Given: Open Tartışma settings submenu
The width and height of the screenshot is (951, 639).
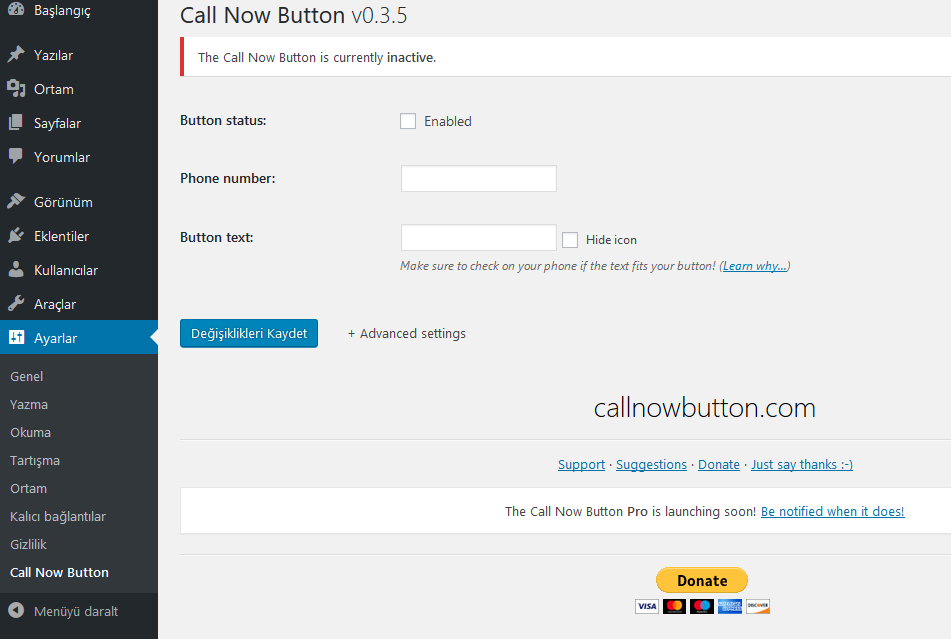Looking at the screenshot, I should [35, 460].
